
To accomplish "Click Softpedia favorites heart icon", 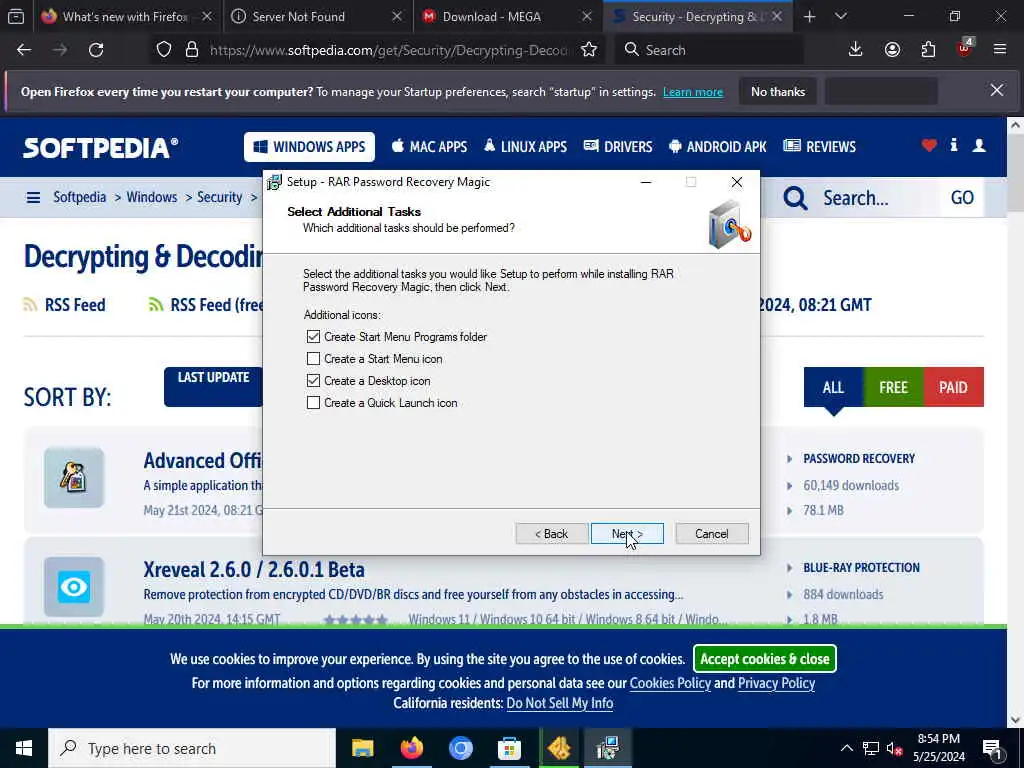I will (x=929, y=146).
